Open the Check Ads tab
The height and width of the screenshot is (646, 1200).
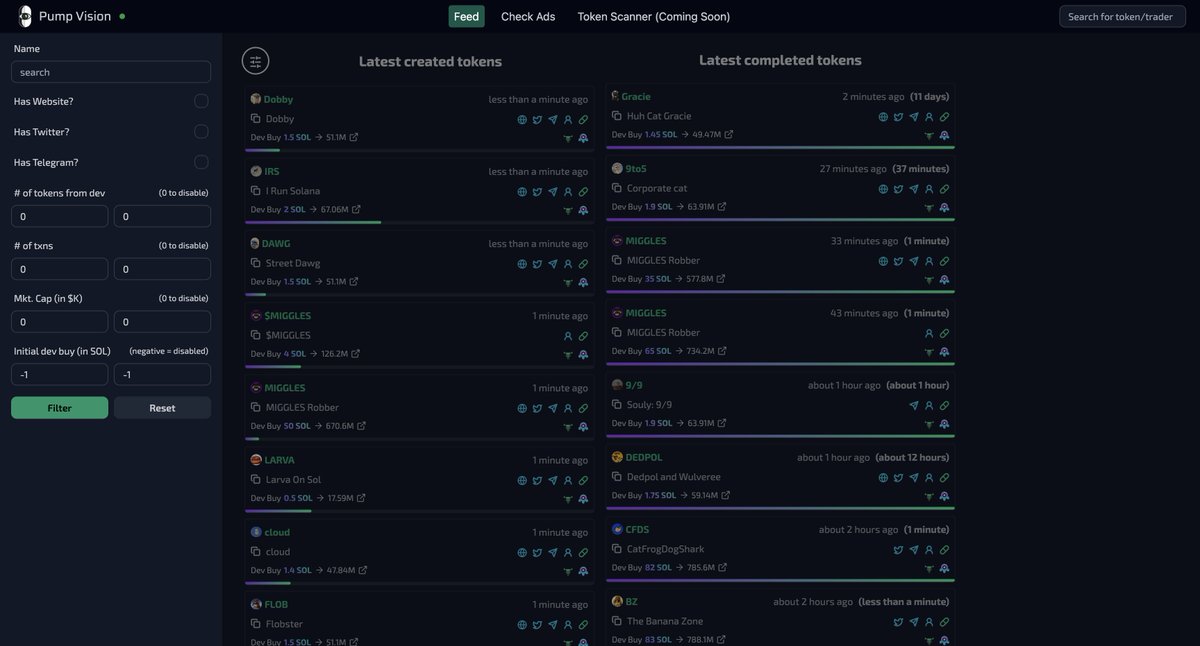tap(528, 16)
